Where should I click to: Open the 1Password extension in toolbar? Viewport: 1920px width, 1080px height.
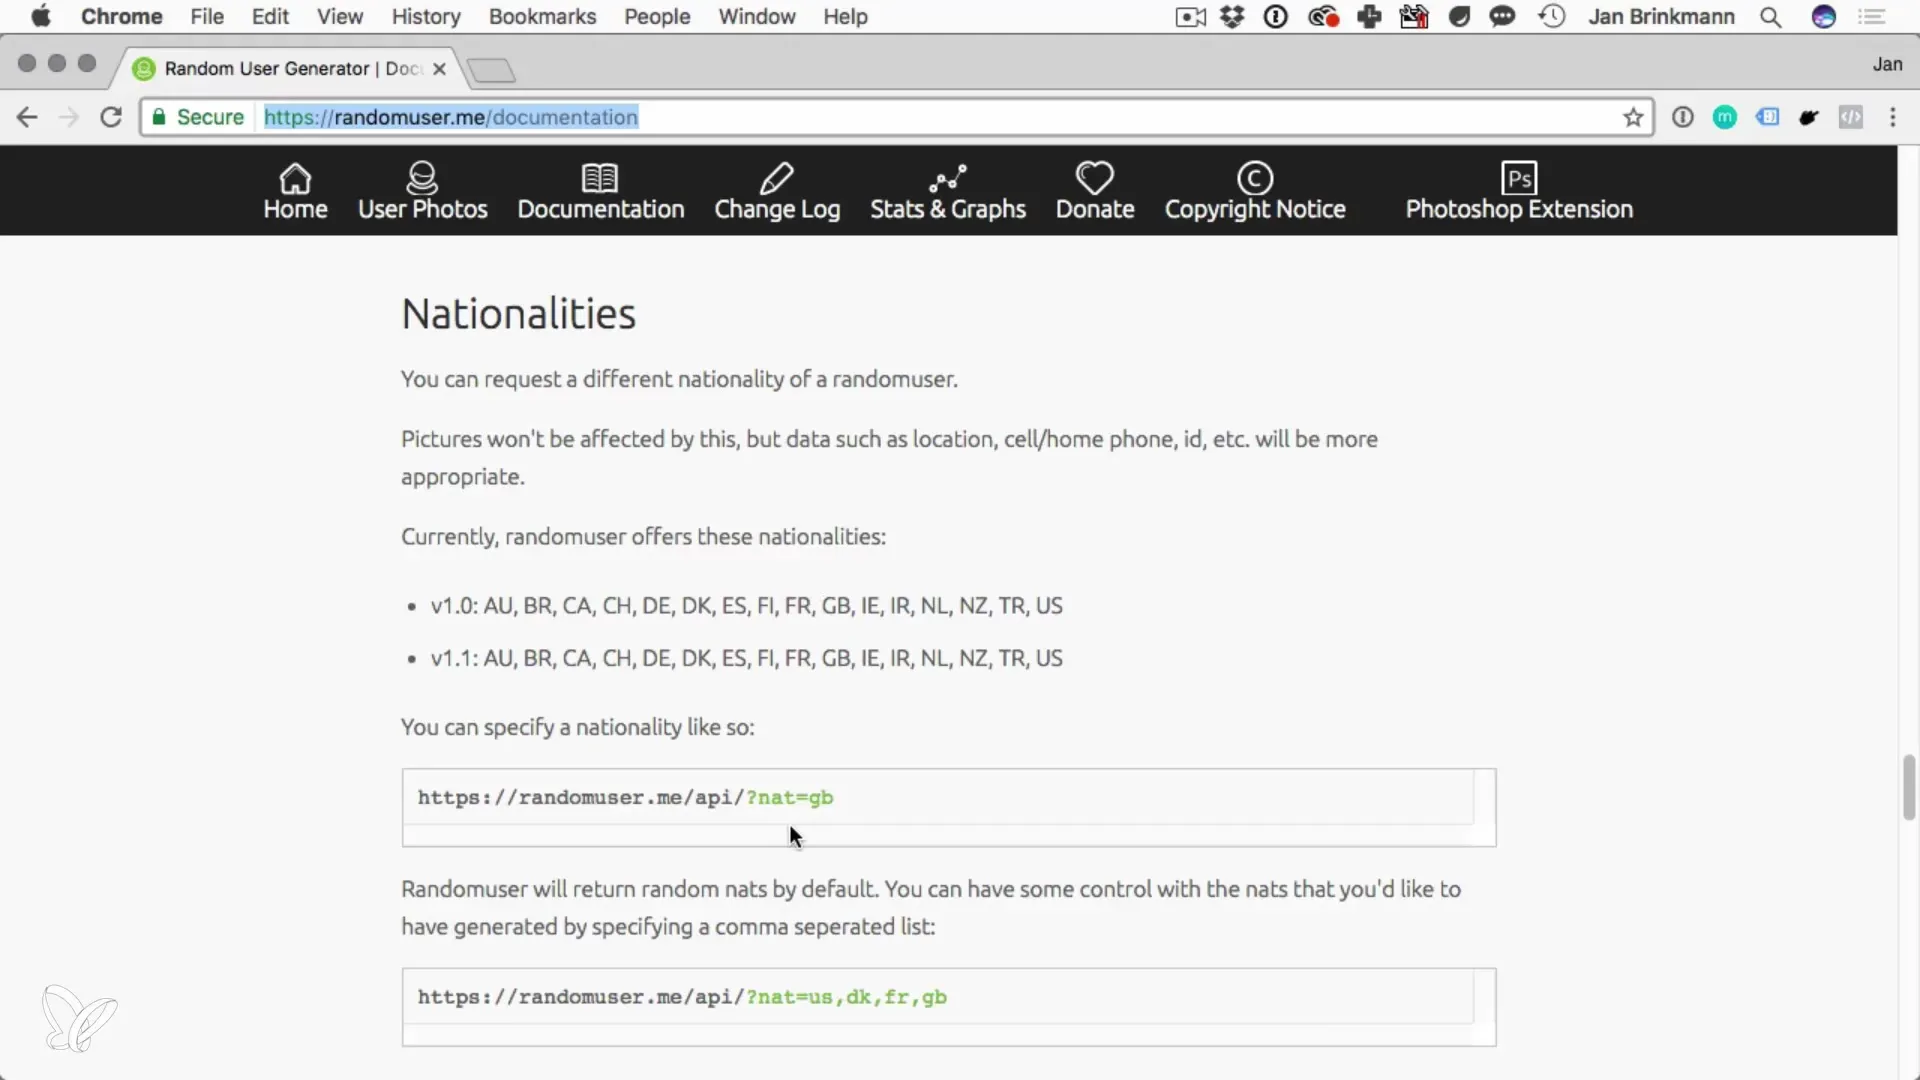click(1683, 117)
